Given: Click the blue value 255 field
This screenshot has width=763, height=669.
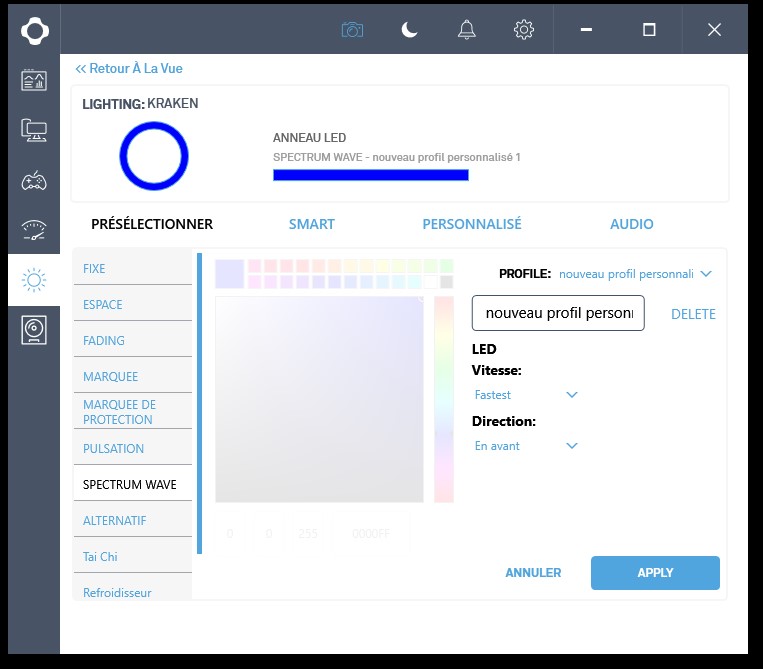Looking at the screenshot, I should pyautogui.click(x=308, y=534).
